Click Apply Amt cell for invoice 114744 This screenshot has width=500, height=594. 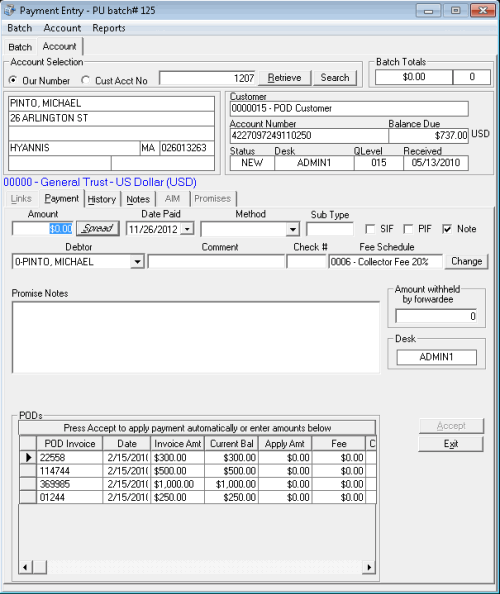[x=285, y=471]
